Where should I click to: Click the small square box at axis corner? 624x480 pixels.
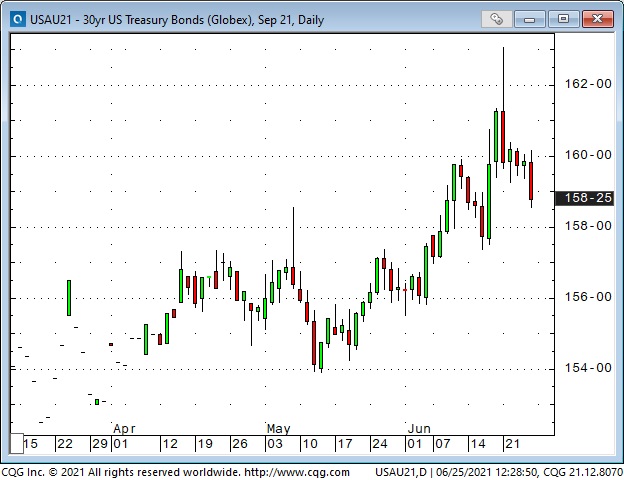coord(16,443)
